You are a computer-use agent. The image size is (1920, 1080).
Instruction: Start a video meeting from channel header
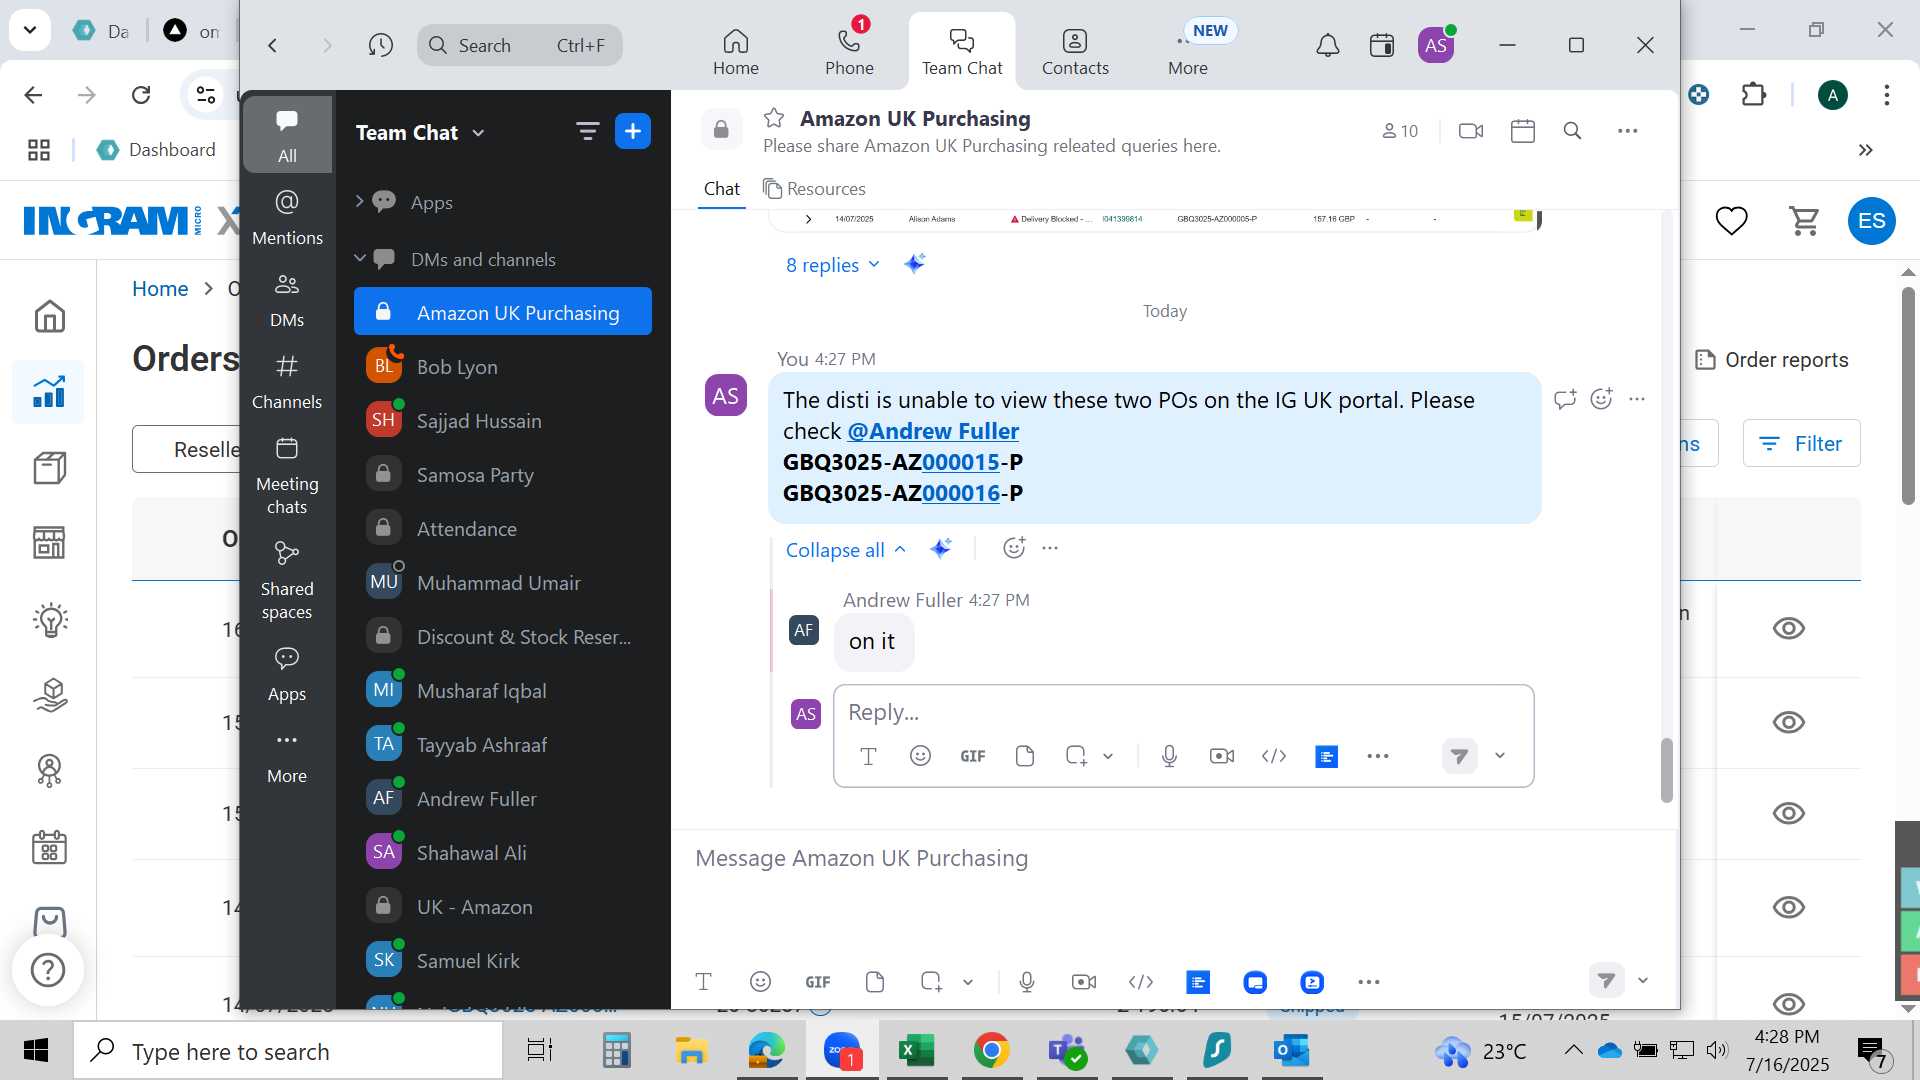(1470, 131)
